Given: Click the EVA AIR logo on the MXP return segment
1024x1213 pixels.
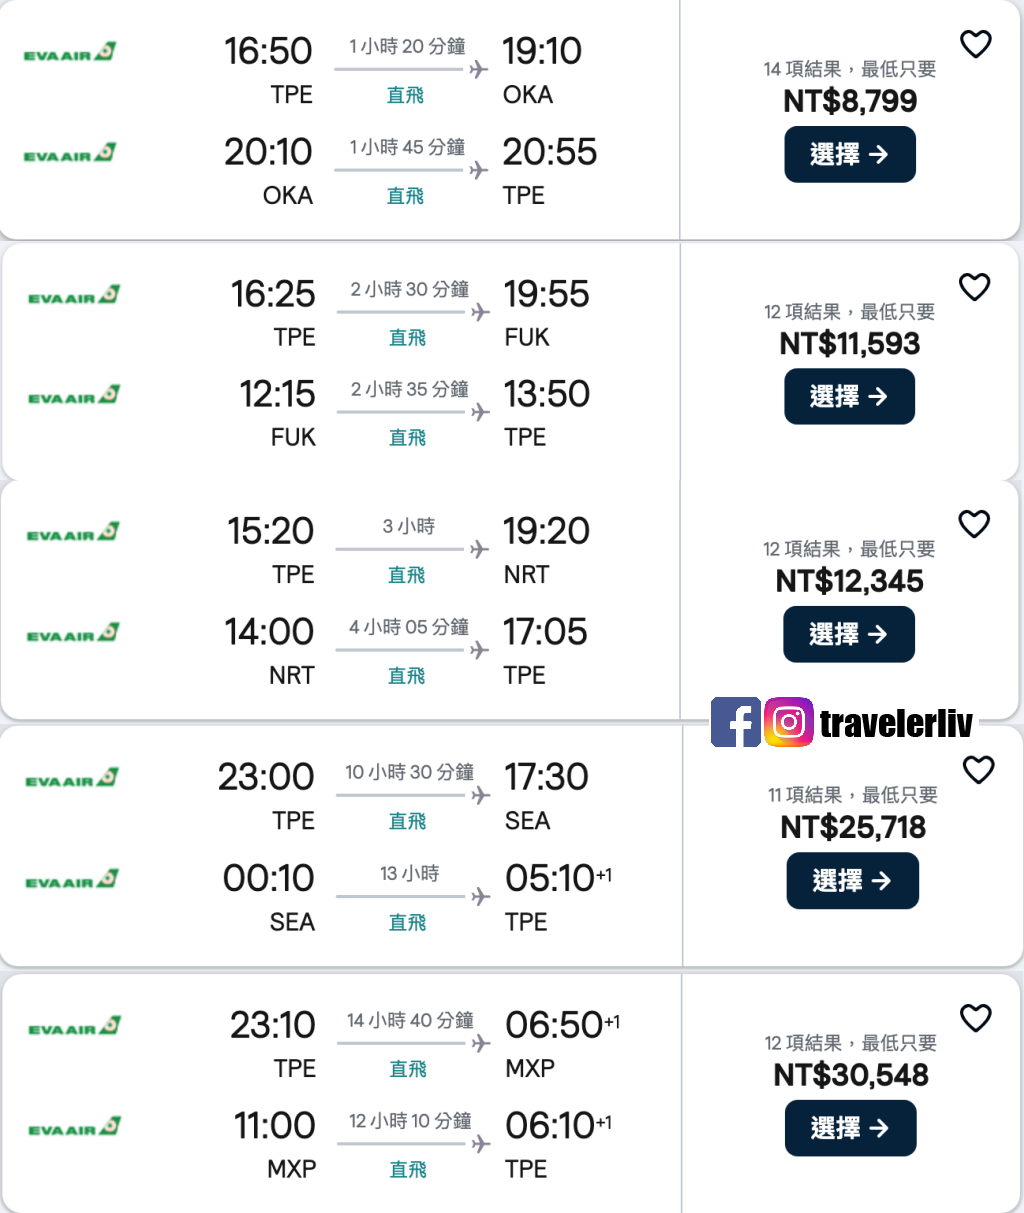Looking at the screenshot, I should 73,1124.
